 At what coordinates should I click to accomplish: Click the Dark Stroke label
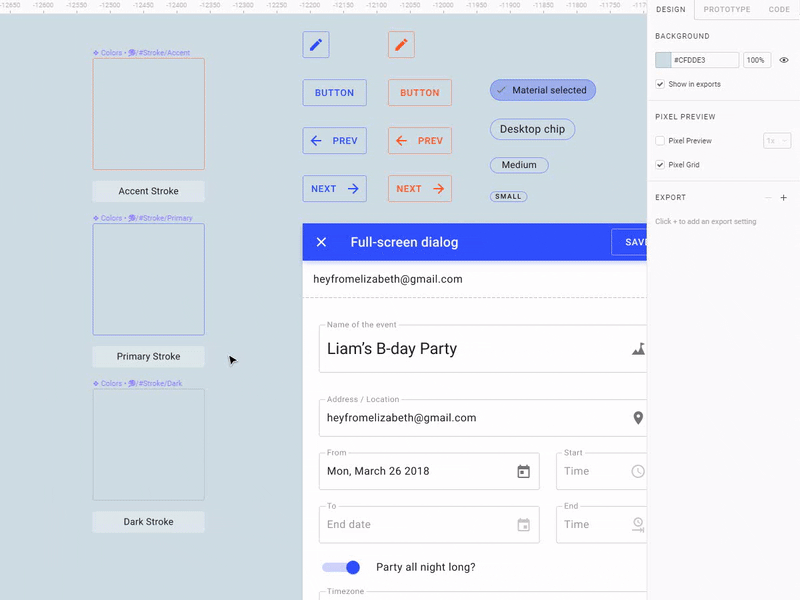click(148, 522)
